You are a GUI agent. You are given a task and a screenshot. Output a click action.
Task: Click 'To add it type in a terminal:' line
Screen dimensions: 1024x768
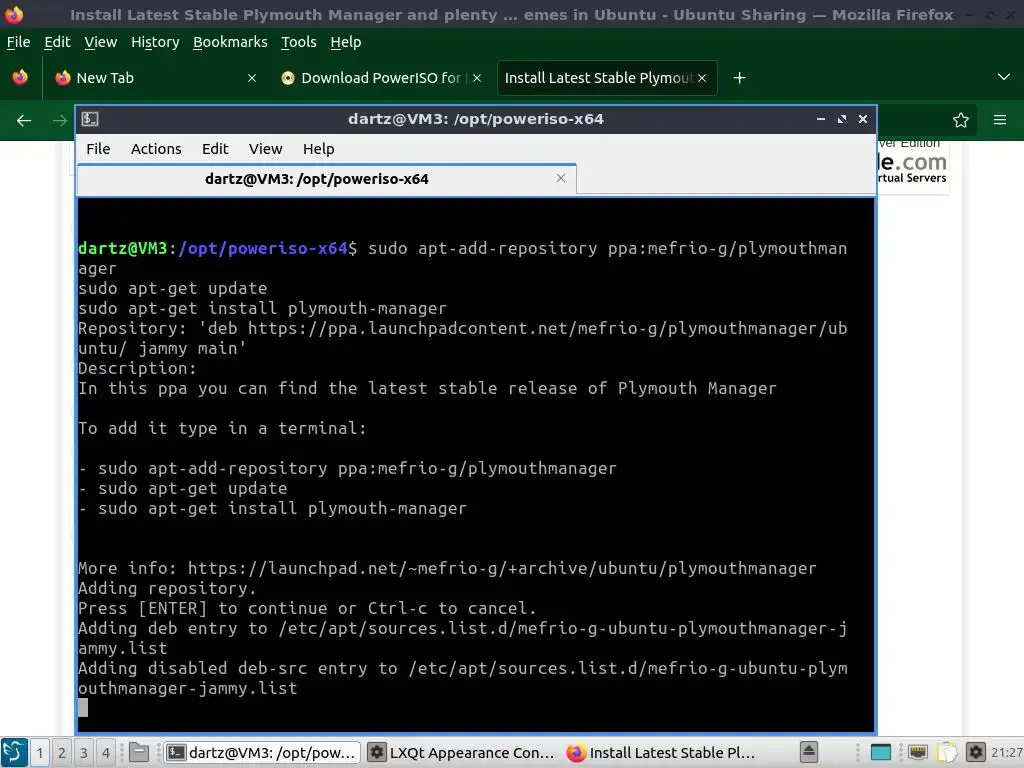click(222, 428)
